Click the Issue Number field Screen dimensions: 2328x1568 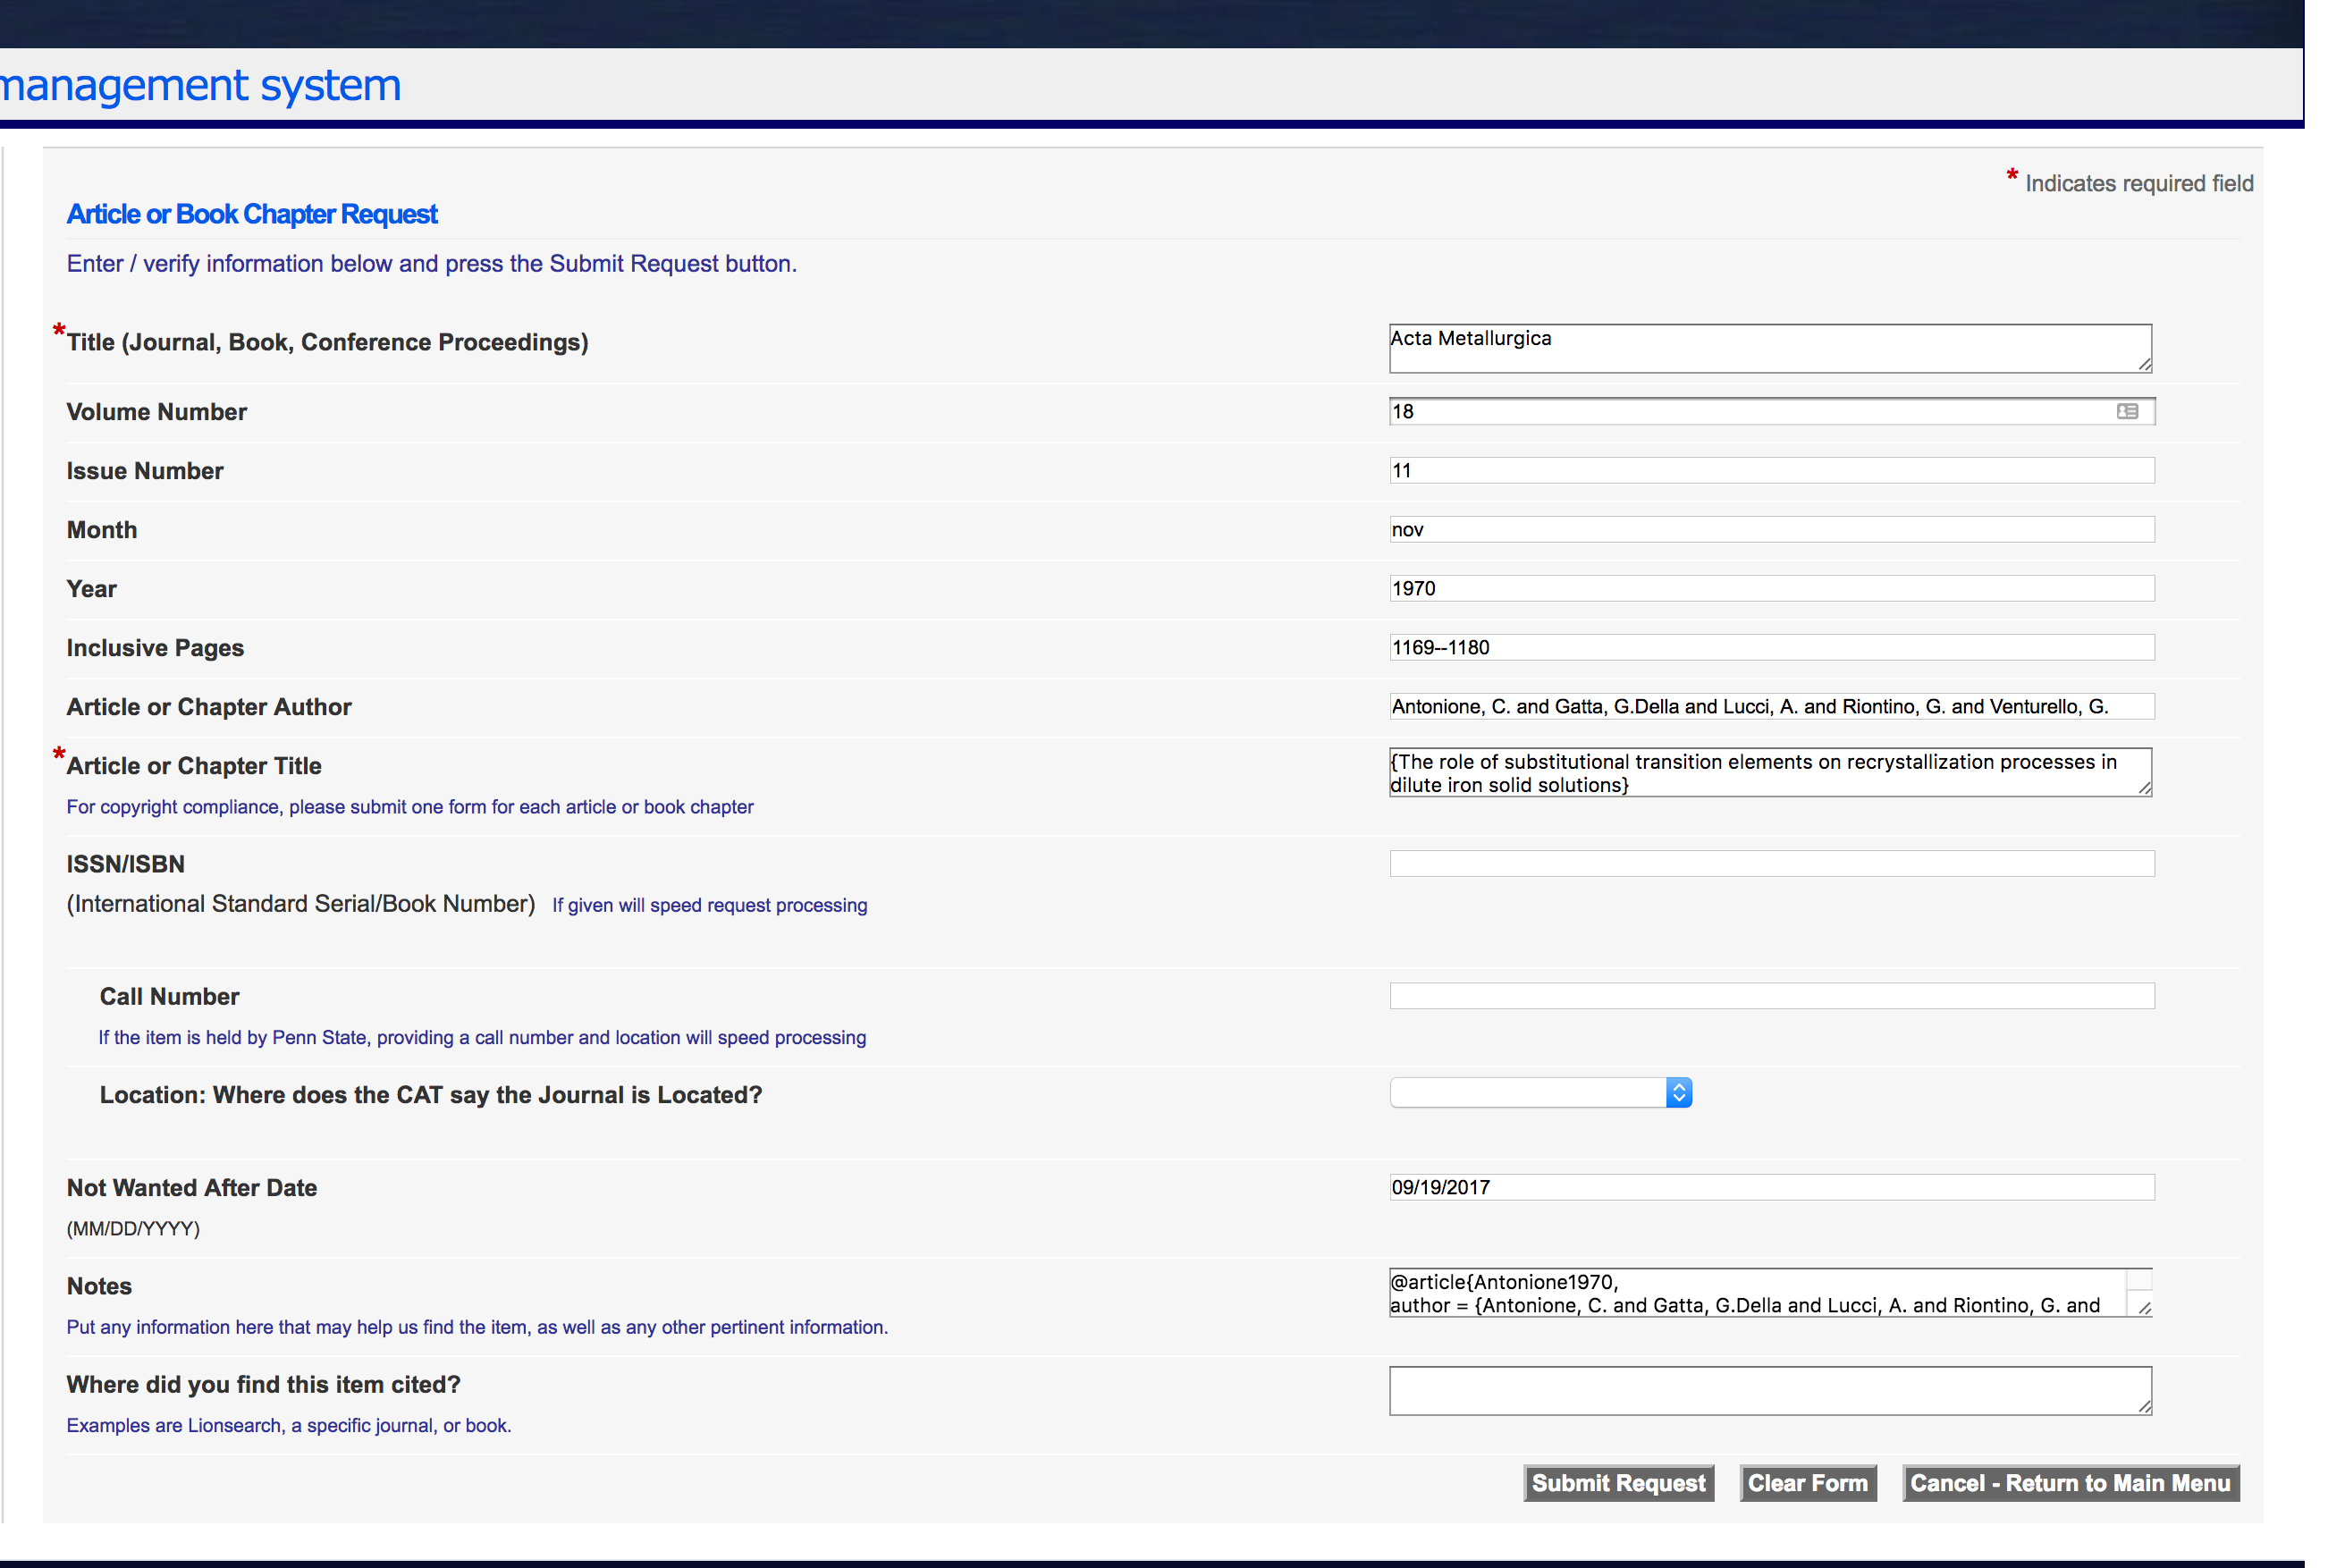[x=1771, y=470]
